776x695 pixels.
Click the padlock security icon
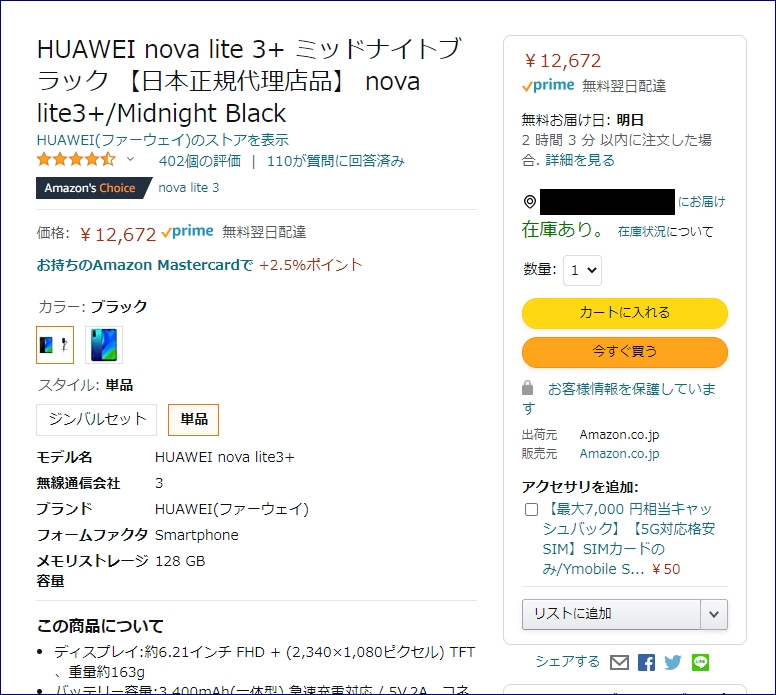[x=528, y=388]
